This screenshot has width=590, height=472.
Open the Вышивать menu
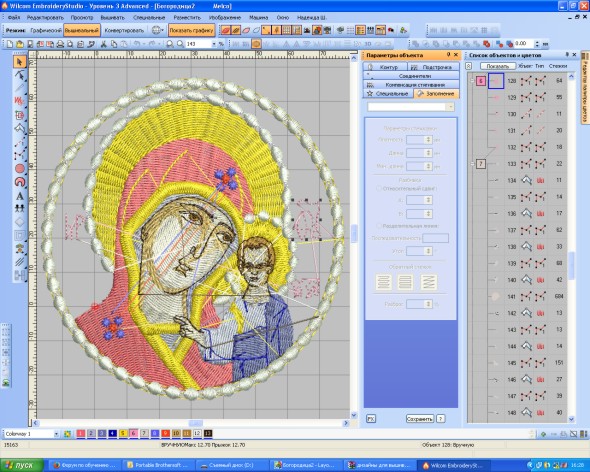click(113, 17)
